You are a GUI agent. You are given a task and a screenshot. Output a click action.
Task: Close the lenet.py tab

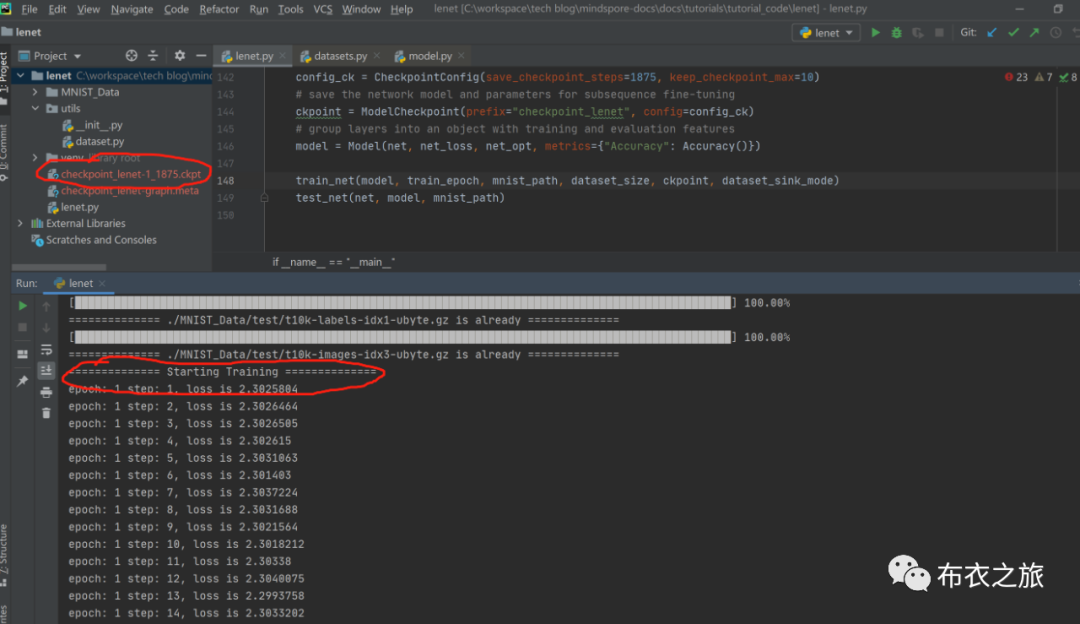click(282, 56)
